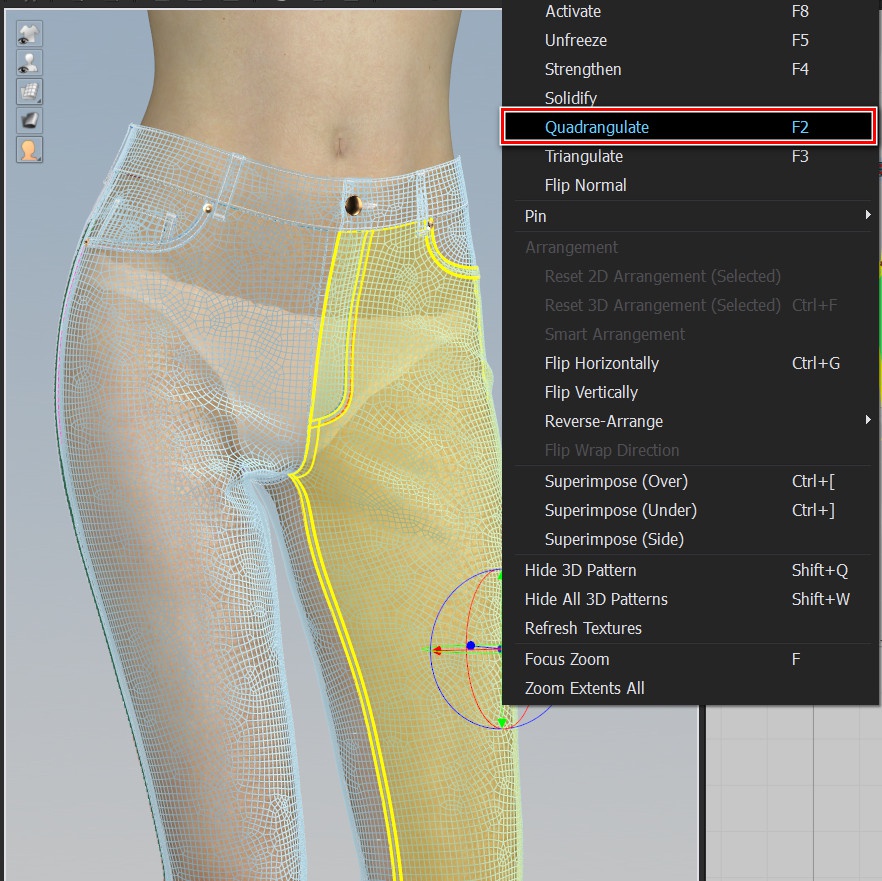The width and height of the screenshot is (882, 881).
Task: Click the dark fabric surface render icon
Action: pos(29,120)
